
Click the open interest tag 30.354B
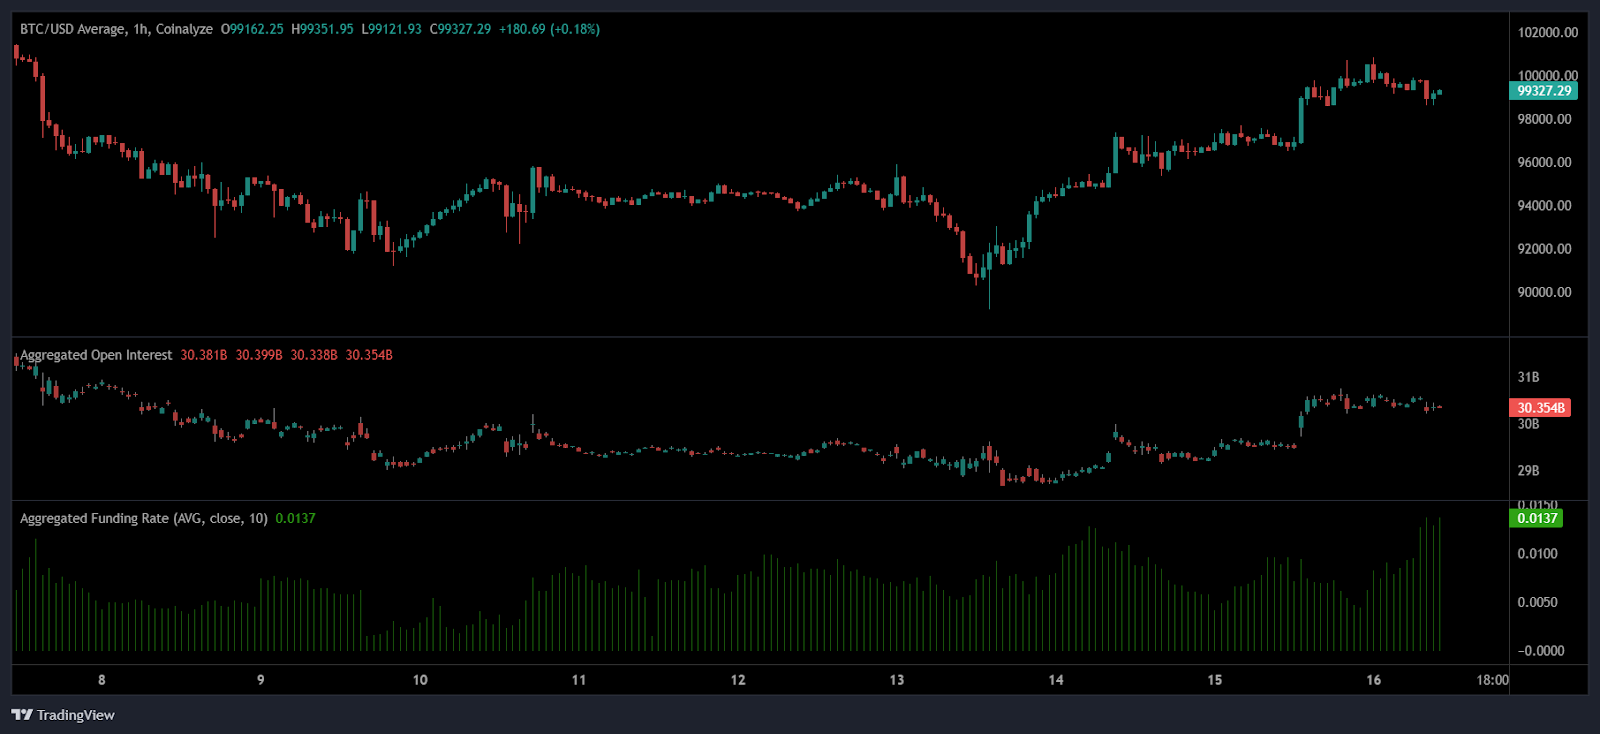1540,408
